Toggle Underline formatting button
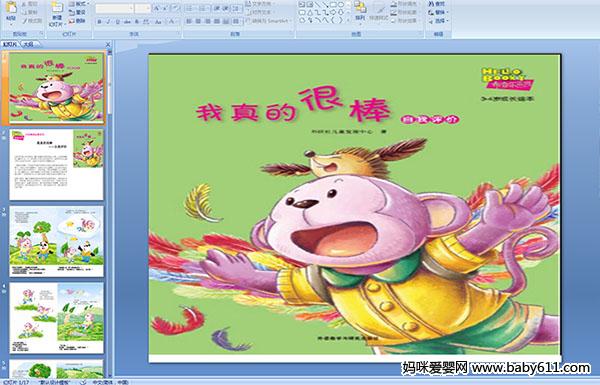The width and height of the screenshot is (600, 385). (117, 22)
